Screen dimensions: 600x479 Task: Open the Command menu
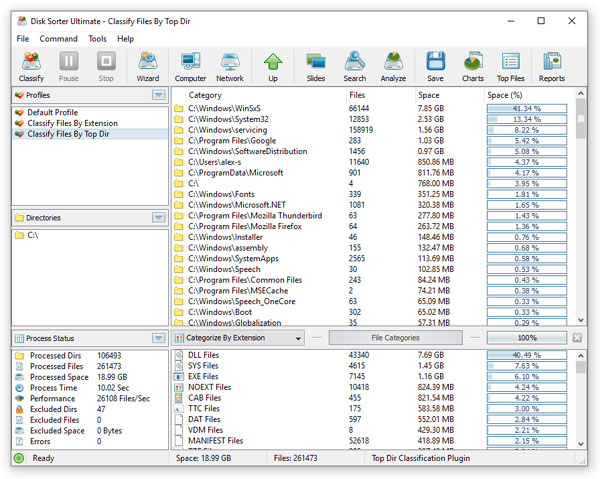click(59, 39)
